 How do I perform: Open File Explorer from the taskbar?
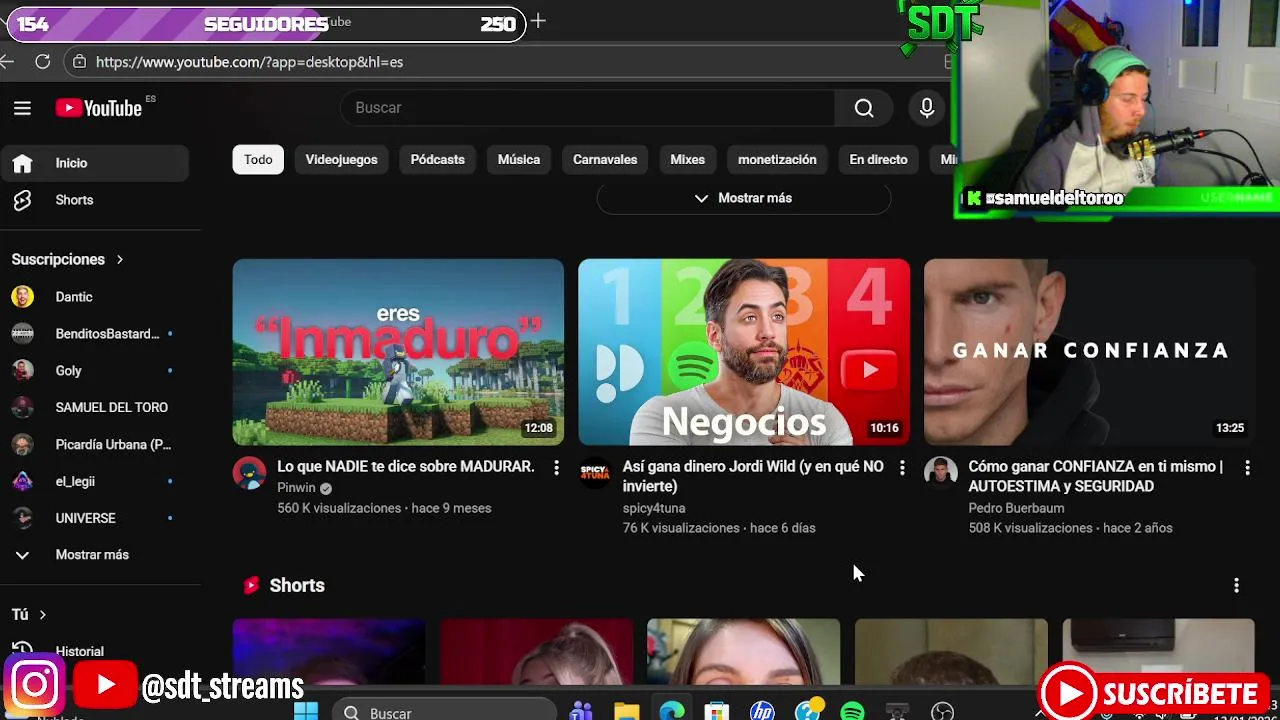tap(626, 711)
